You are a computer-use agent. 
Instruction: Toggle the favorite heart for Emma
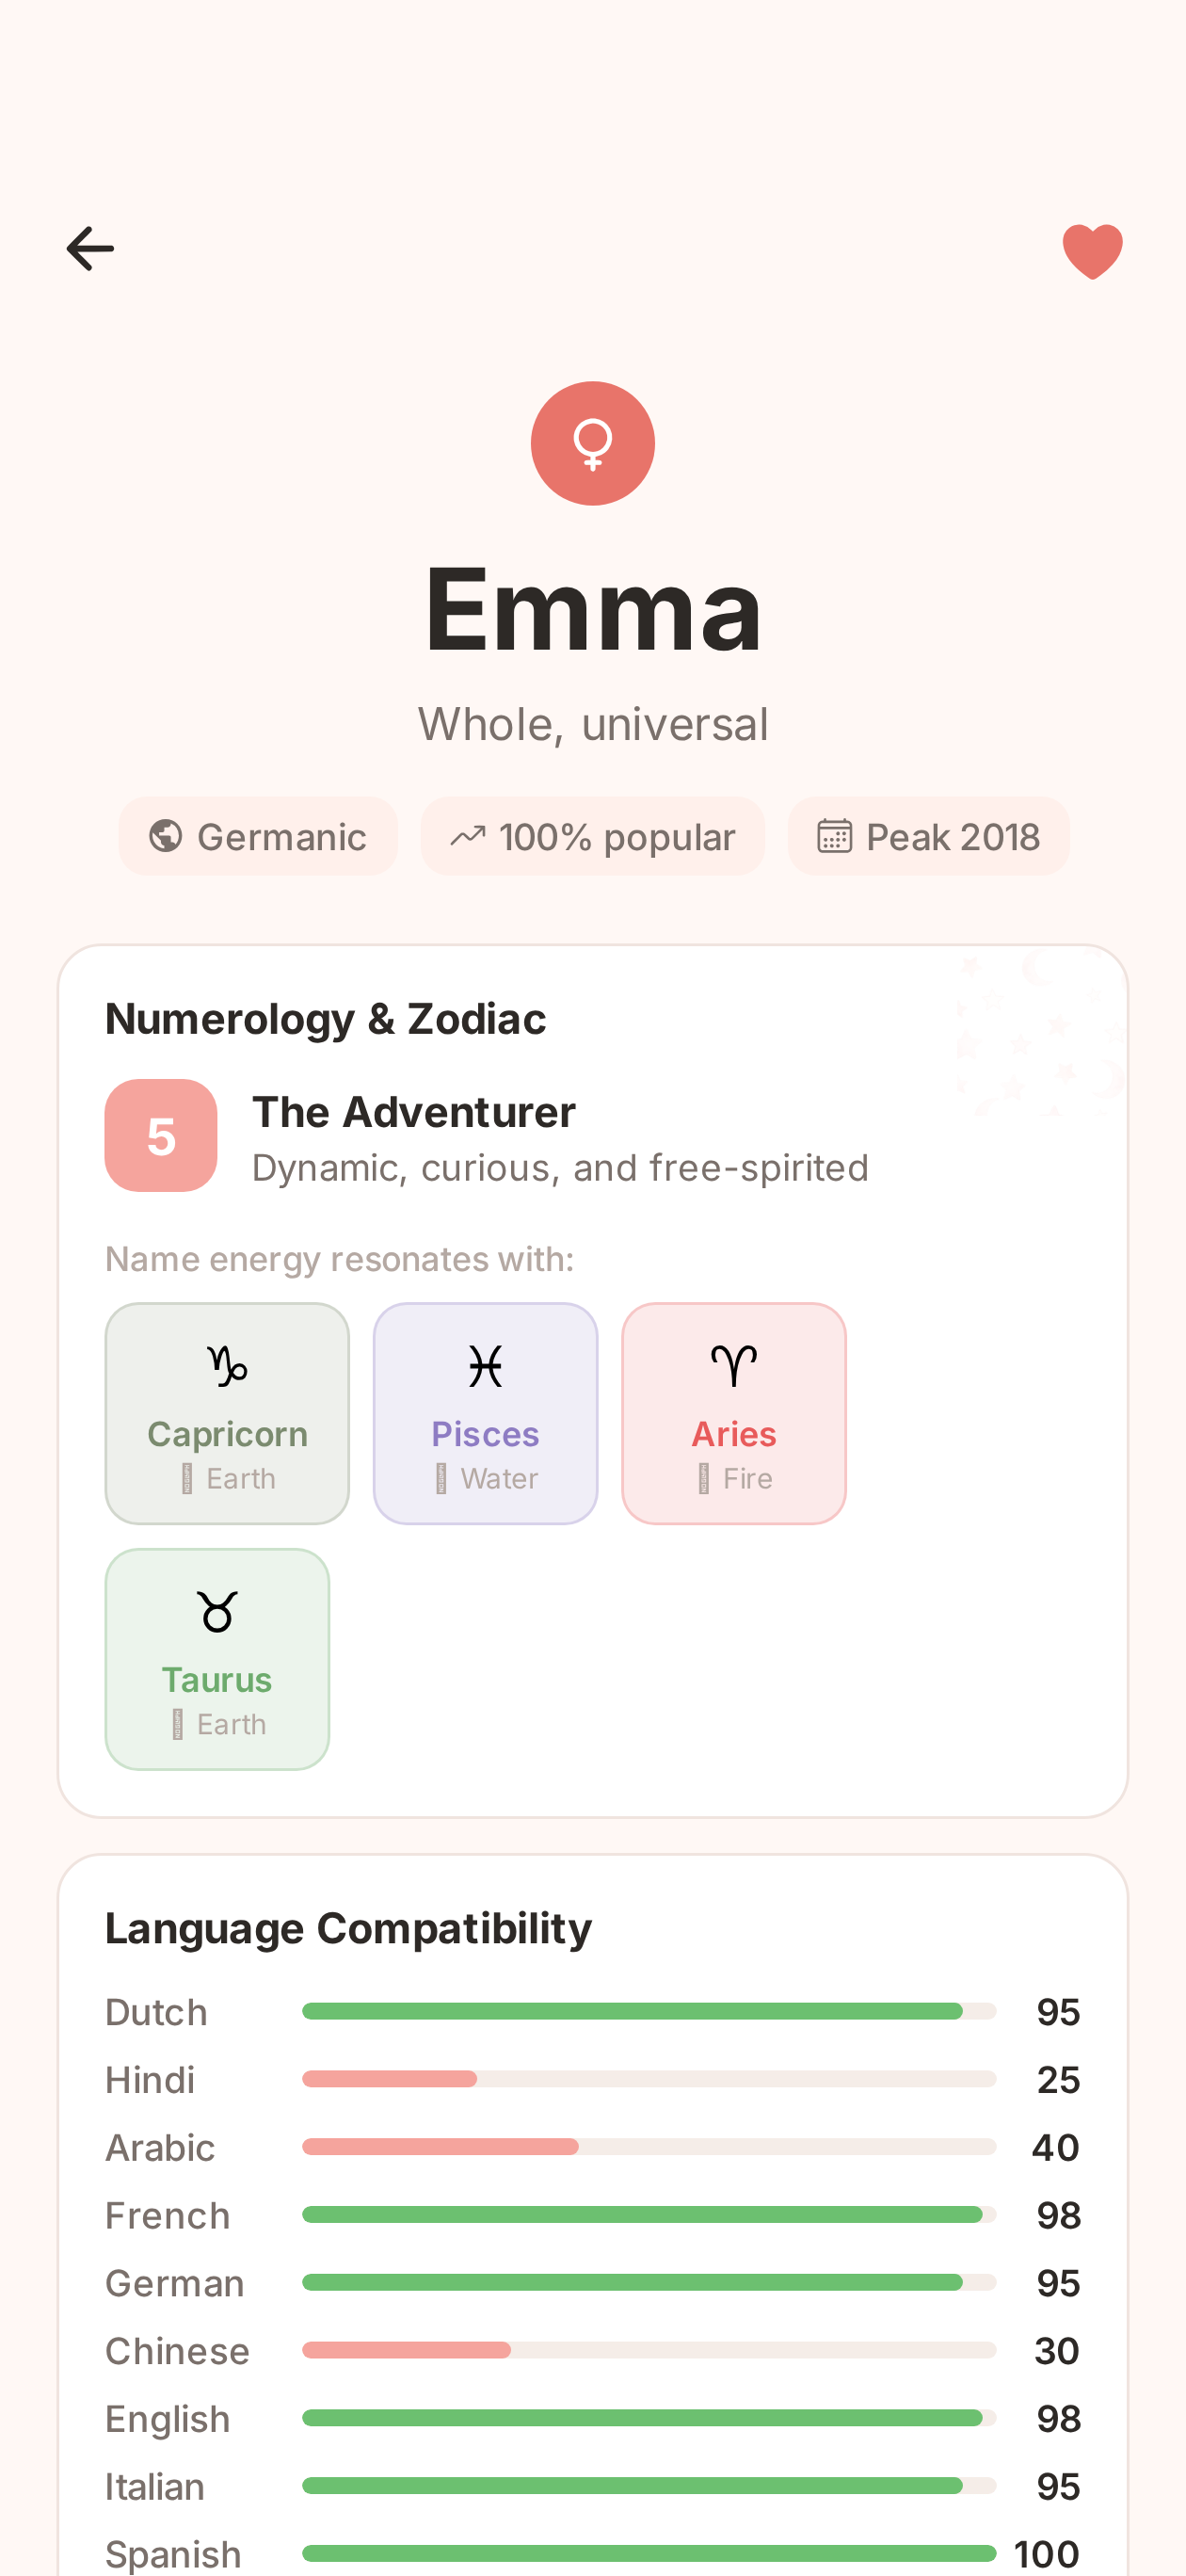coord(1092,250)
